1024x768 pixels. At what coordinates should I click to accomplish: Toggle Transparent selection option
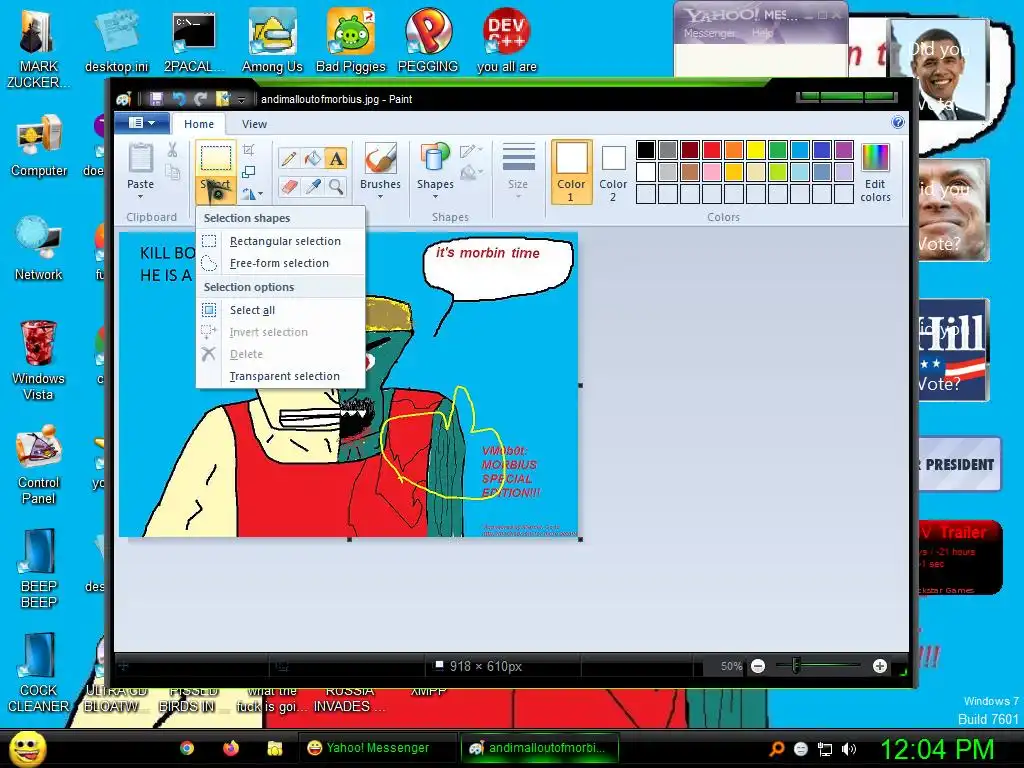(280, 376)
